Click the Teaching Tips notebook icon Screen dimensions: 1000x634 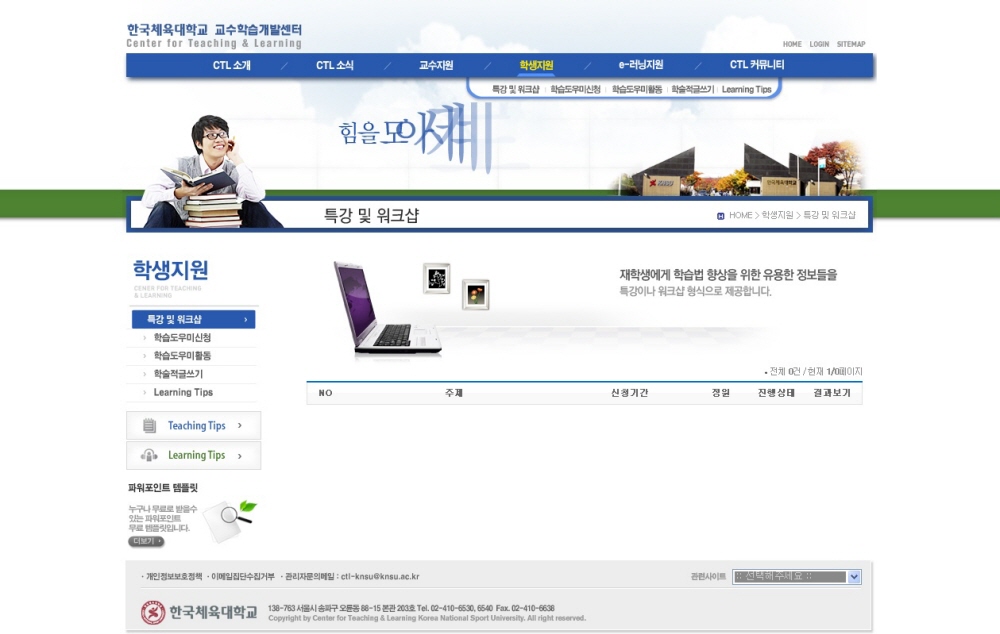pos(150,426)
